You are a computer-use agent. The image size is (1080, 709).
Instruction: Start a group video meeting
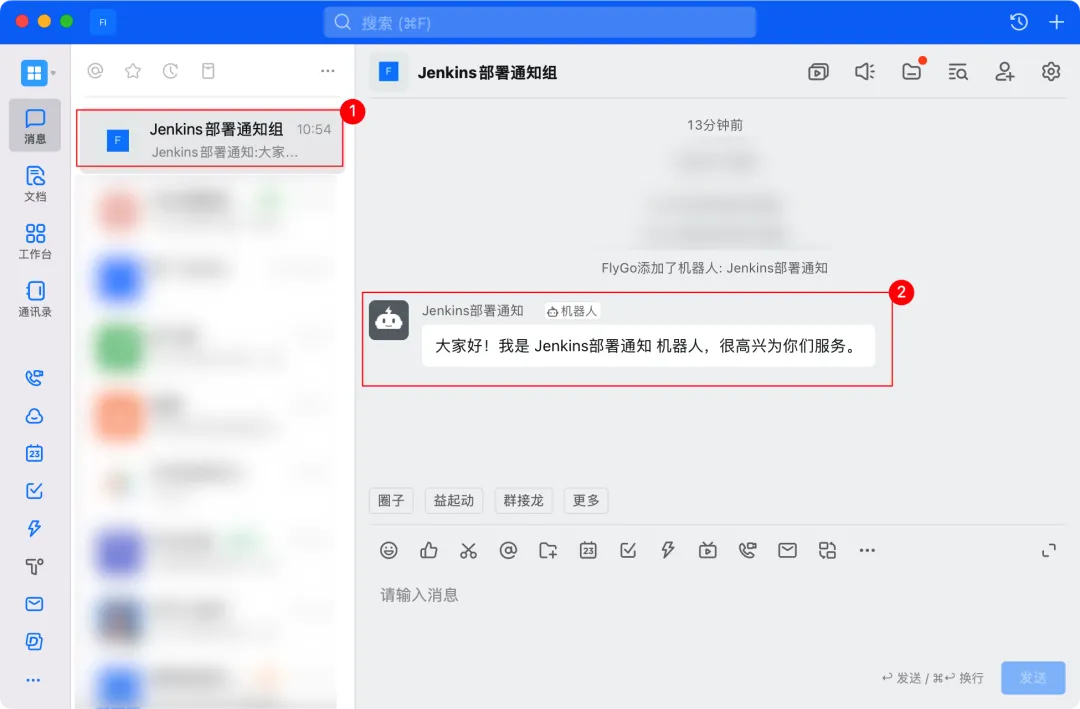818,72
